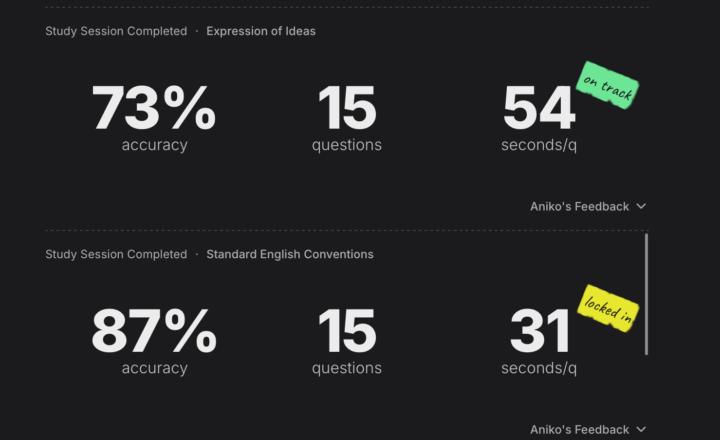Select the 73% accuracy figure
This screenshot has height=440, width=720.
(x=154, y=108)
